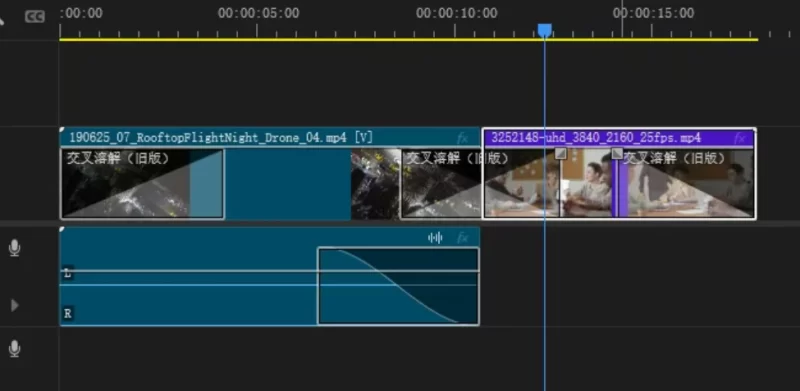Click fx badge on the audio clip
This screenshot has width=800, height=391.
(462, 238)
